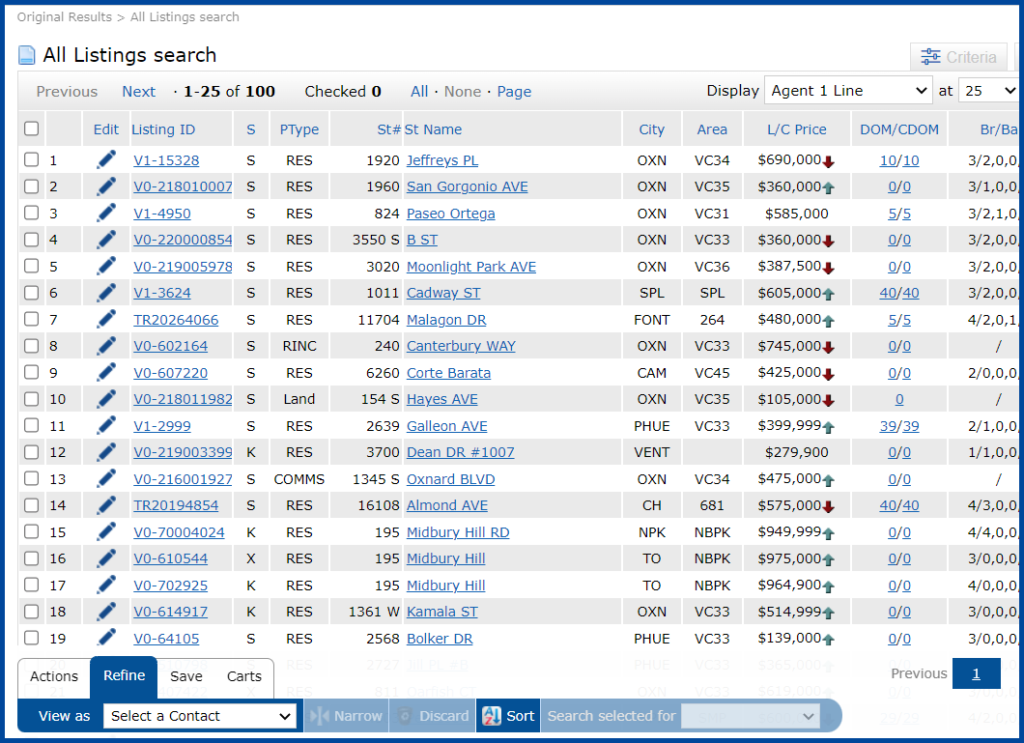
Task: Expand the Select a Contact dropdown
Action: [x=199, y=716]
